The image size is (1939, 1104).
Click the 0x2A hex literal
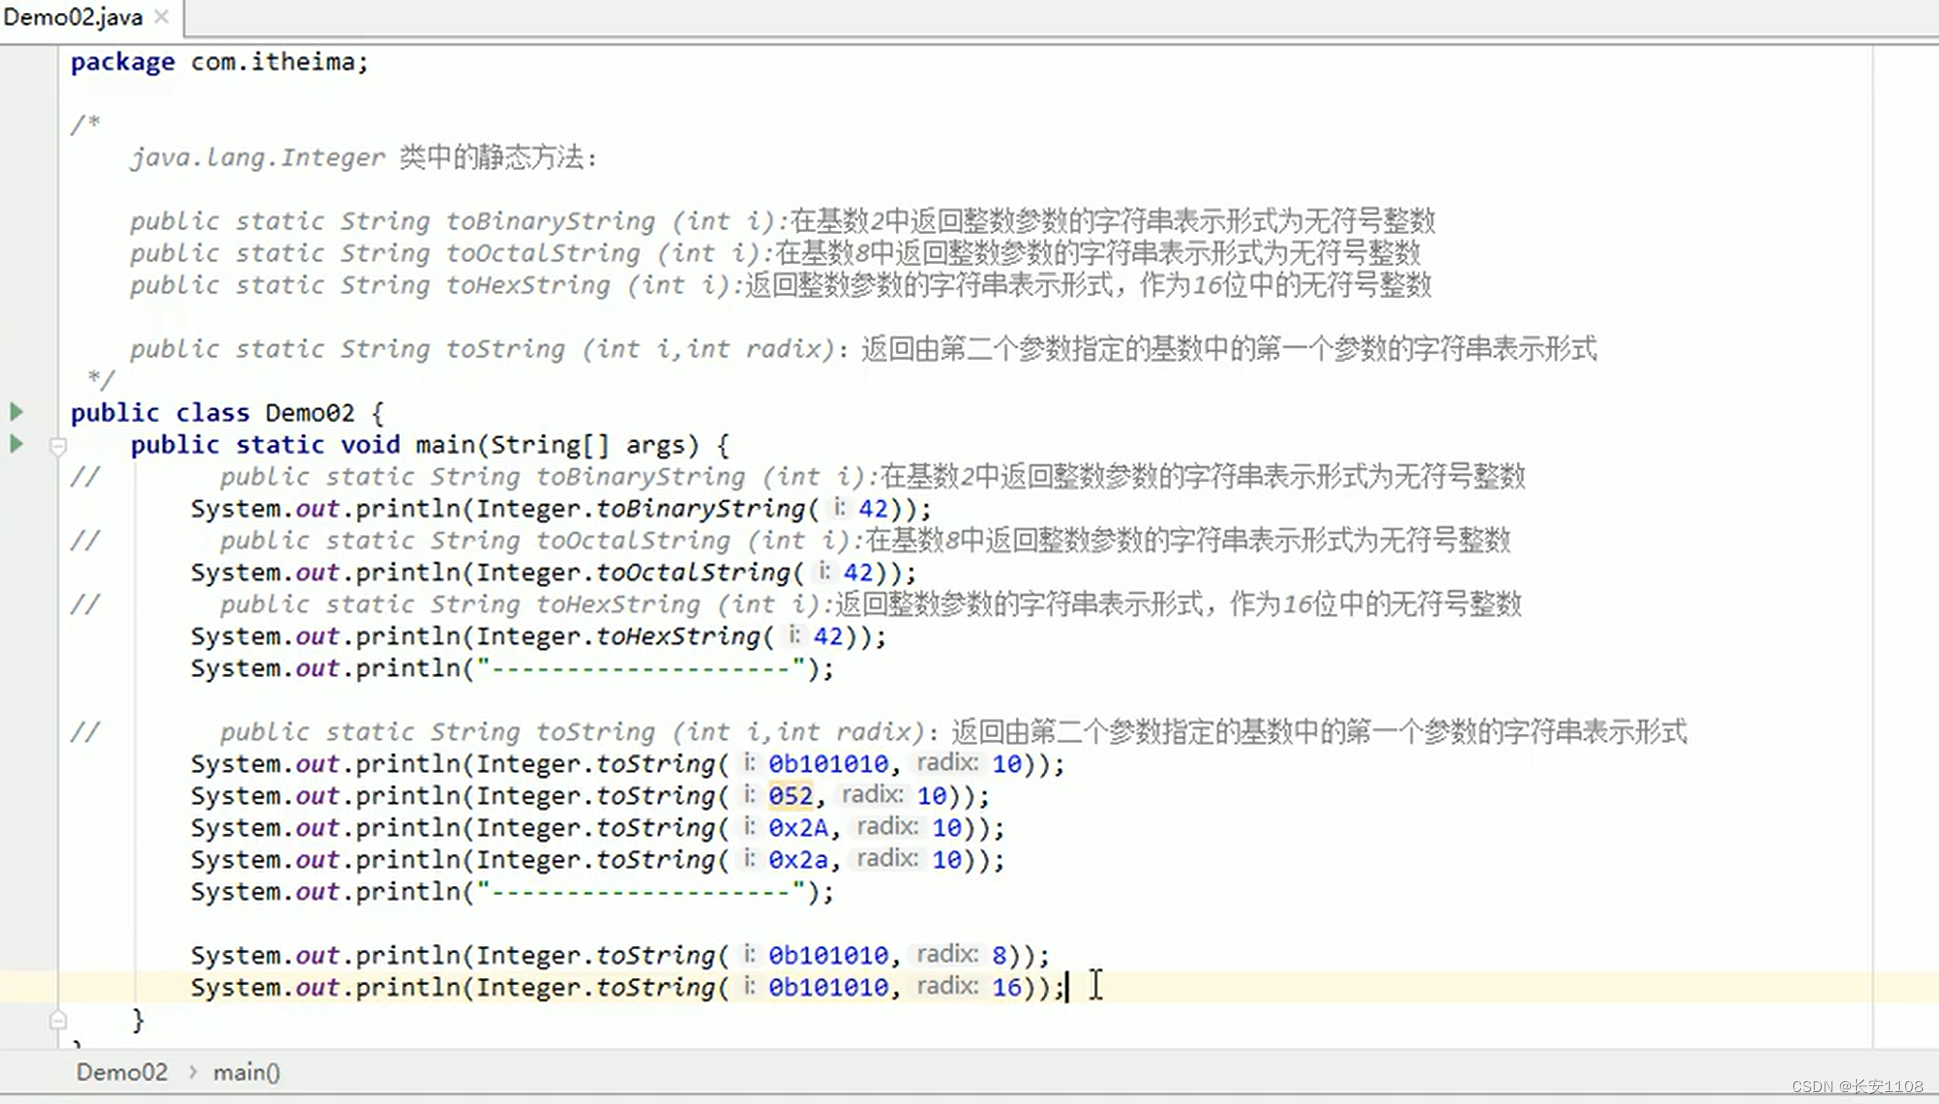(798, 828)
